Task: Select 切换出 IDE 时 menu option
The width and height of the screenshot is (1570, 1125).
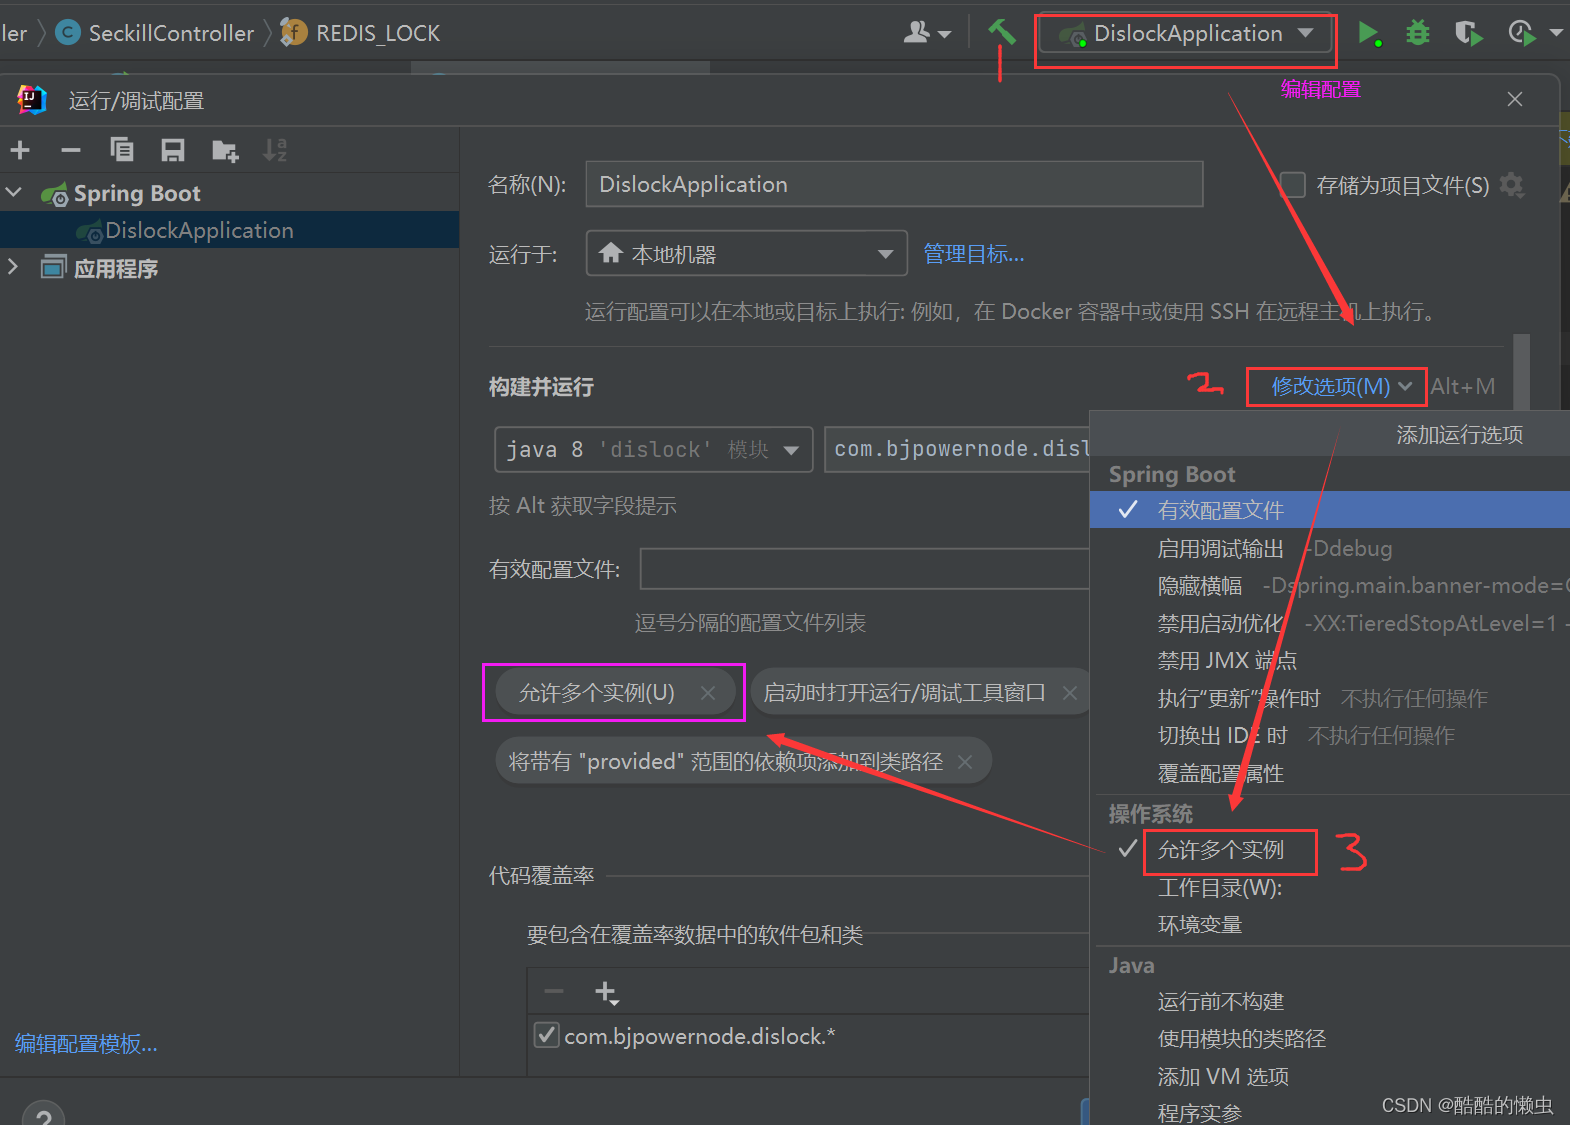Action: (1329, 736)
